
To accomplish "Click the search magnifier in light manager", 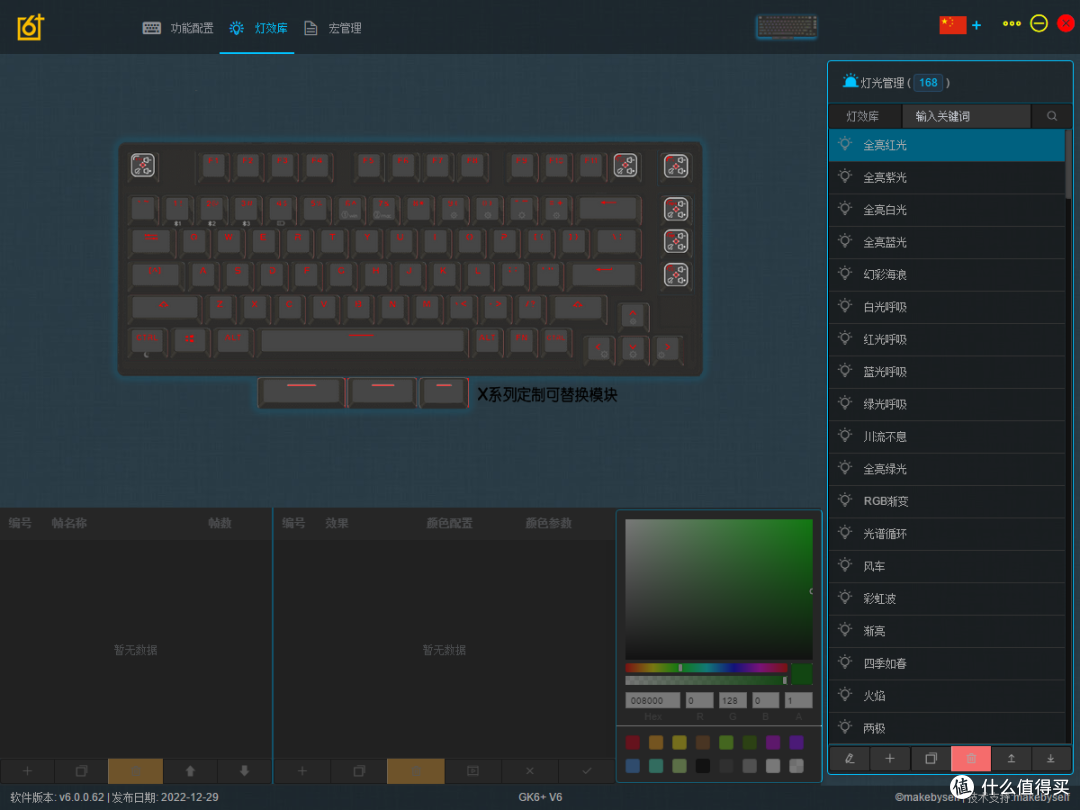I will (x=1052, y=116).
